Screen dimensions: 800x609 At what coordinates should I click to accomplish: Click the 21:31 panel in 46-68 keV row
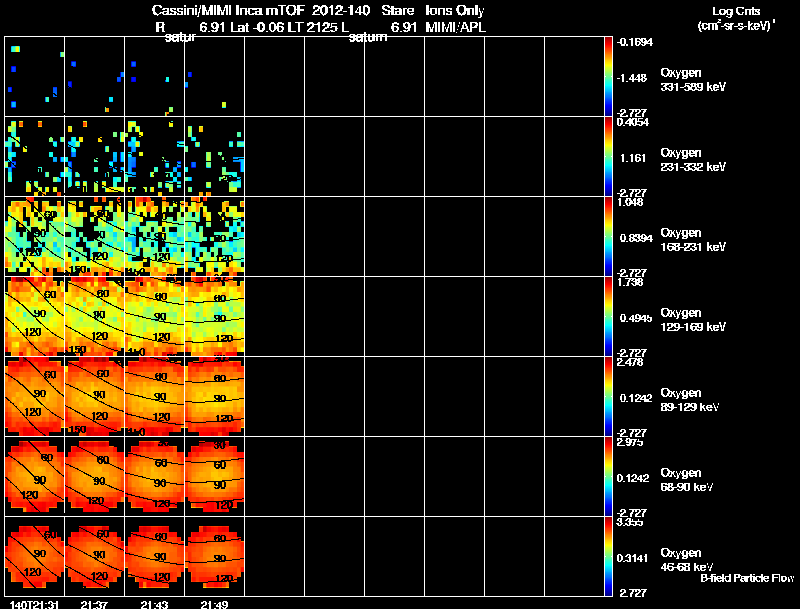point(35,556)
